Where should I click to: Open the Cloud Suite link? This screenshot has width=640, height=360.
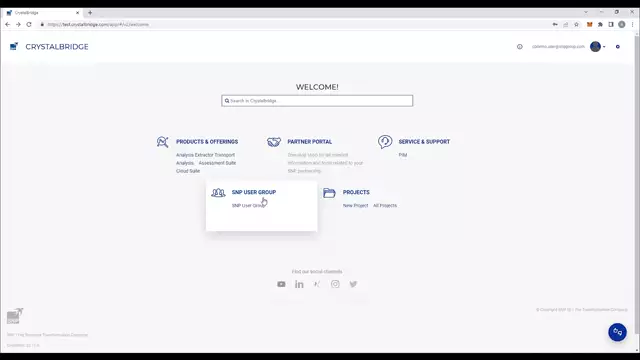click(188, 171)
